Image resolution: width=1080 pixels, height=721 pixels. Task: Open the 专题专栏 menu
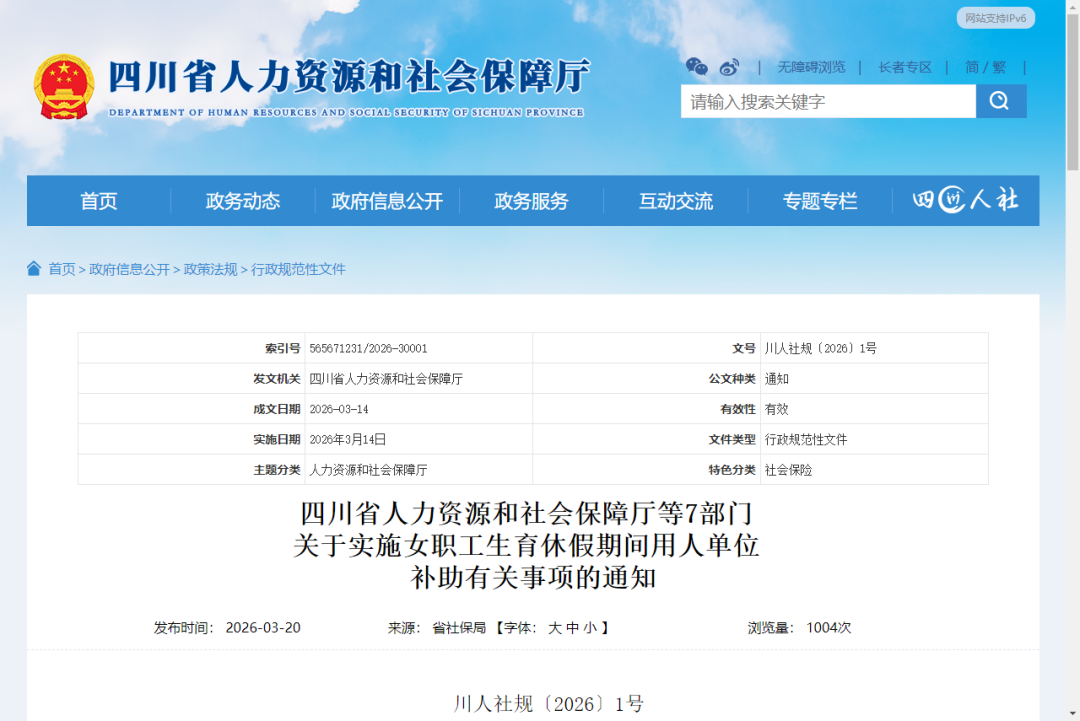point(820,200)
